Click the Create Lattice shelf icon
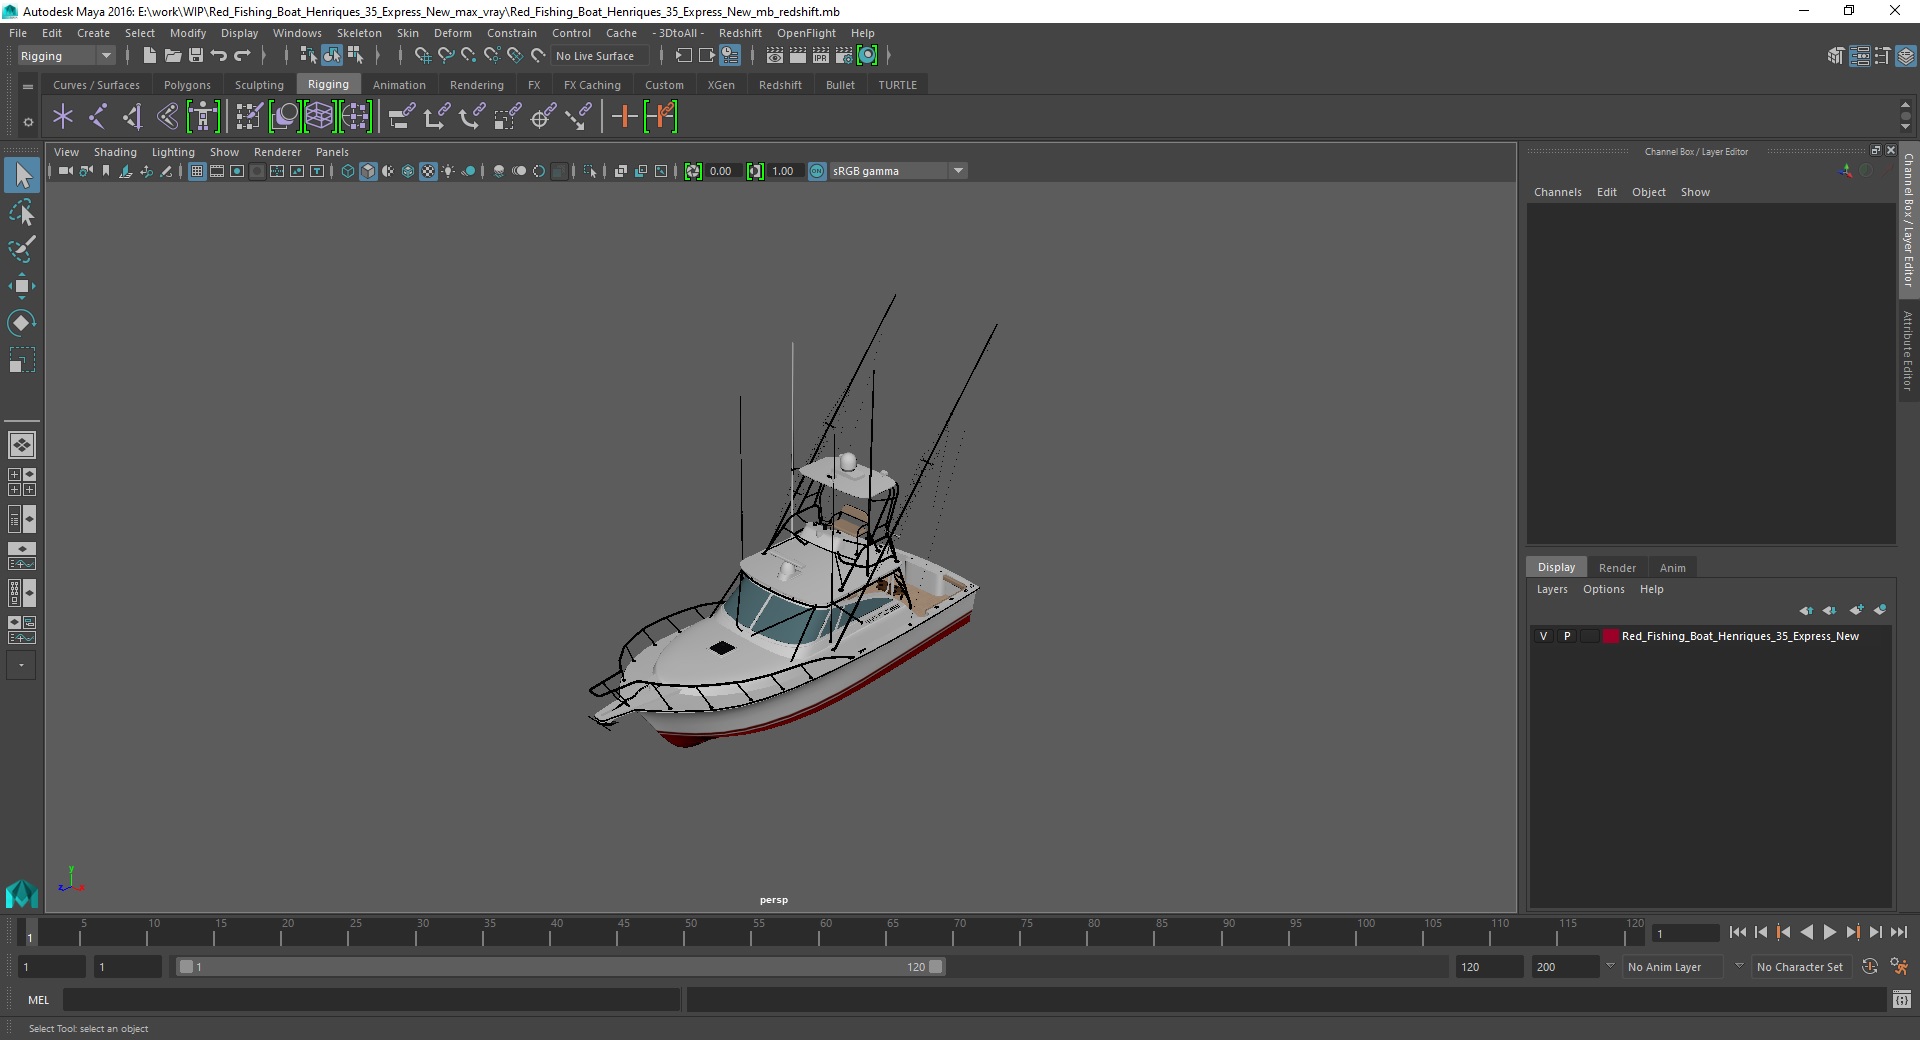The image size is (1920, 1040). point(319,117)
